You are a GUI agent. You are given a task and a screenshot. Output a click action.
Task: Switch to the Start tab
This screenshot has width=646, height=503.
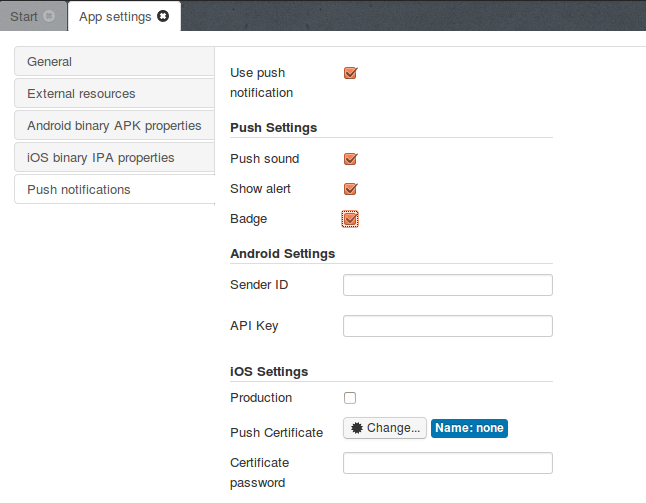coord(24,16)
